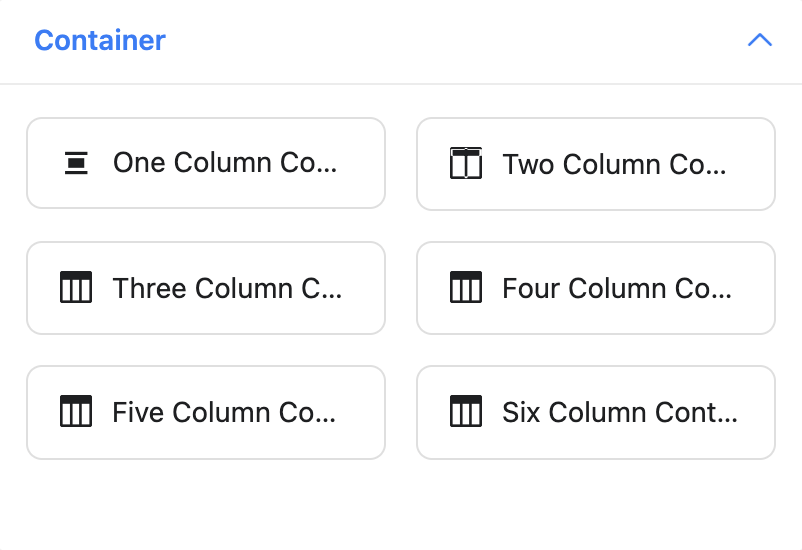Viewport: 802px width, 550px height.
Task: Add a Six Column Container layout
Action: coord(596,412)
